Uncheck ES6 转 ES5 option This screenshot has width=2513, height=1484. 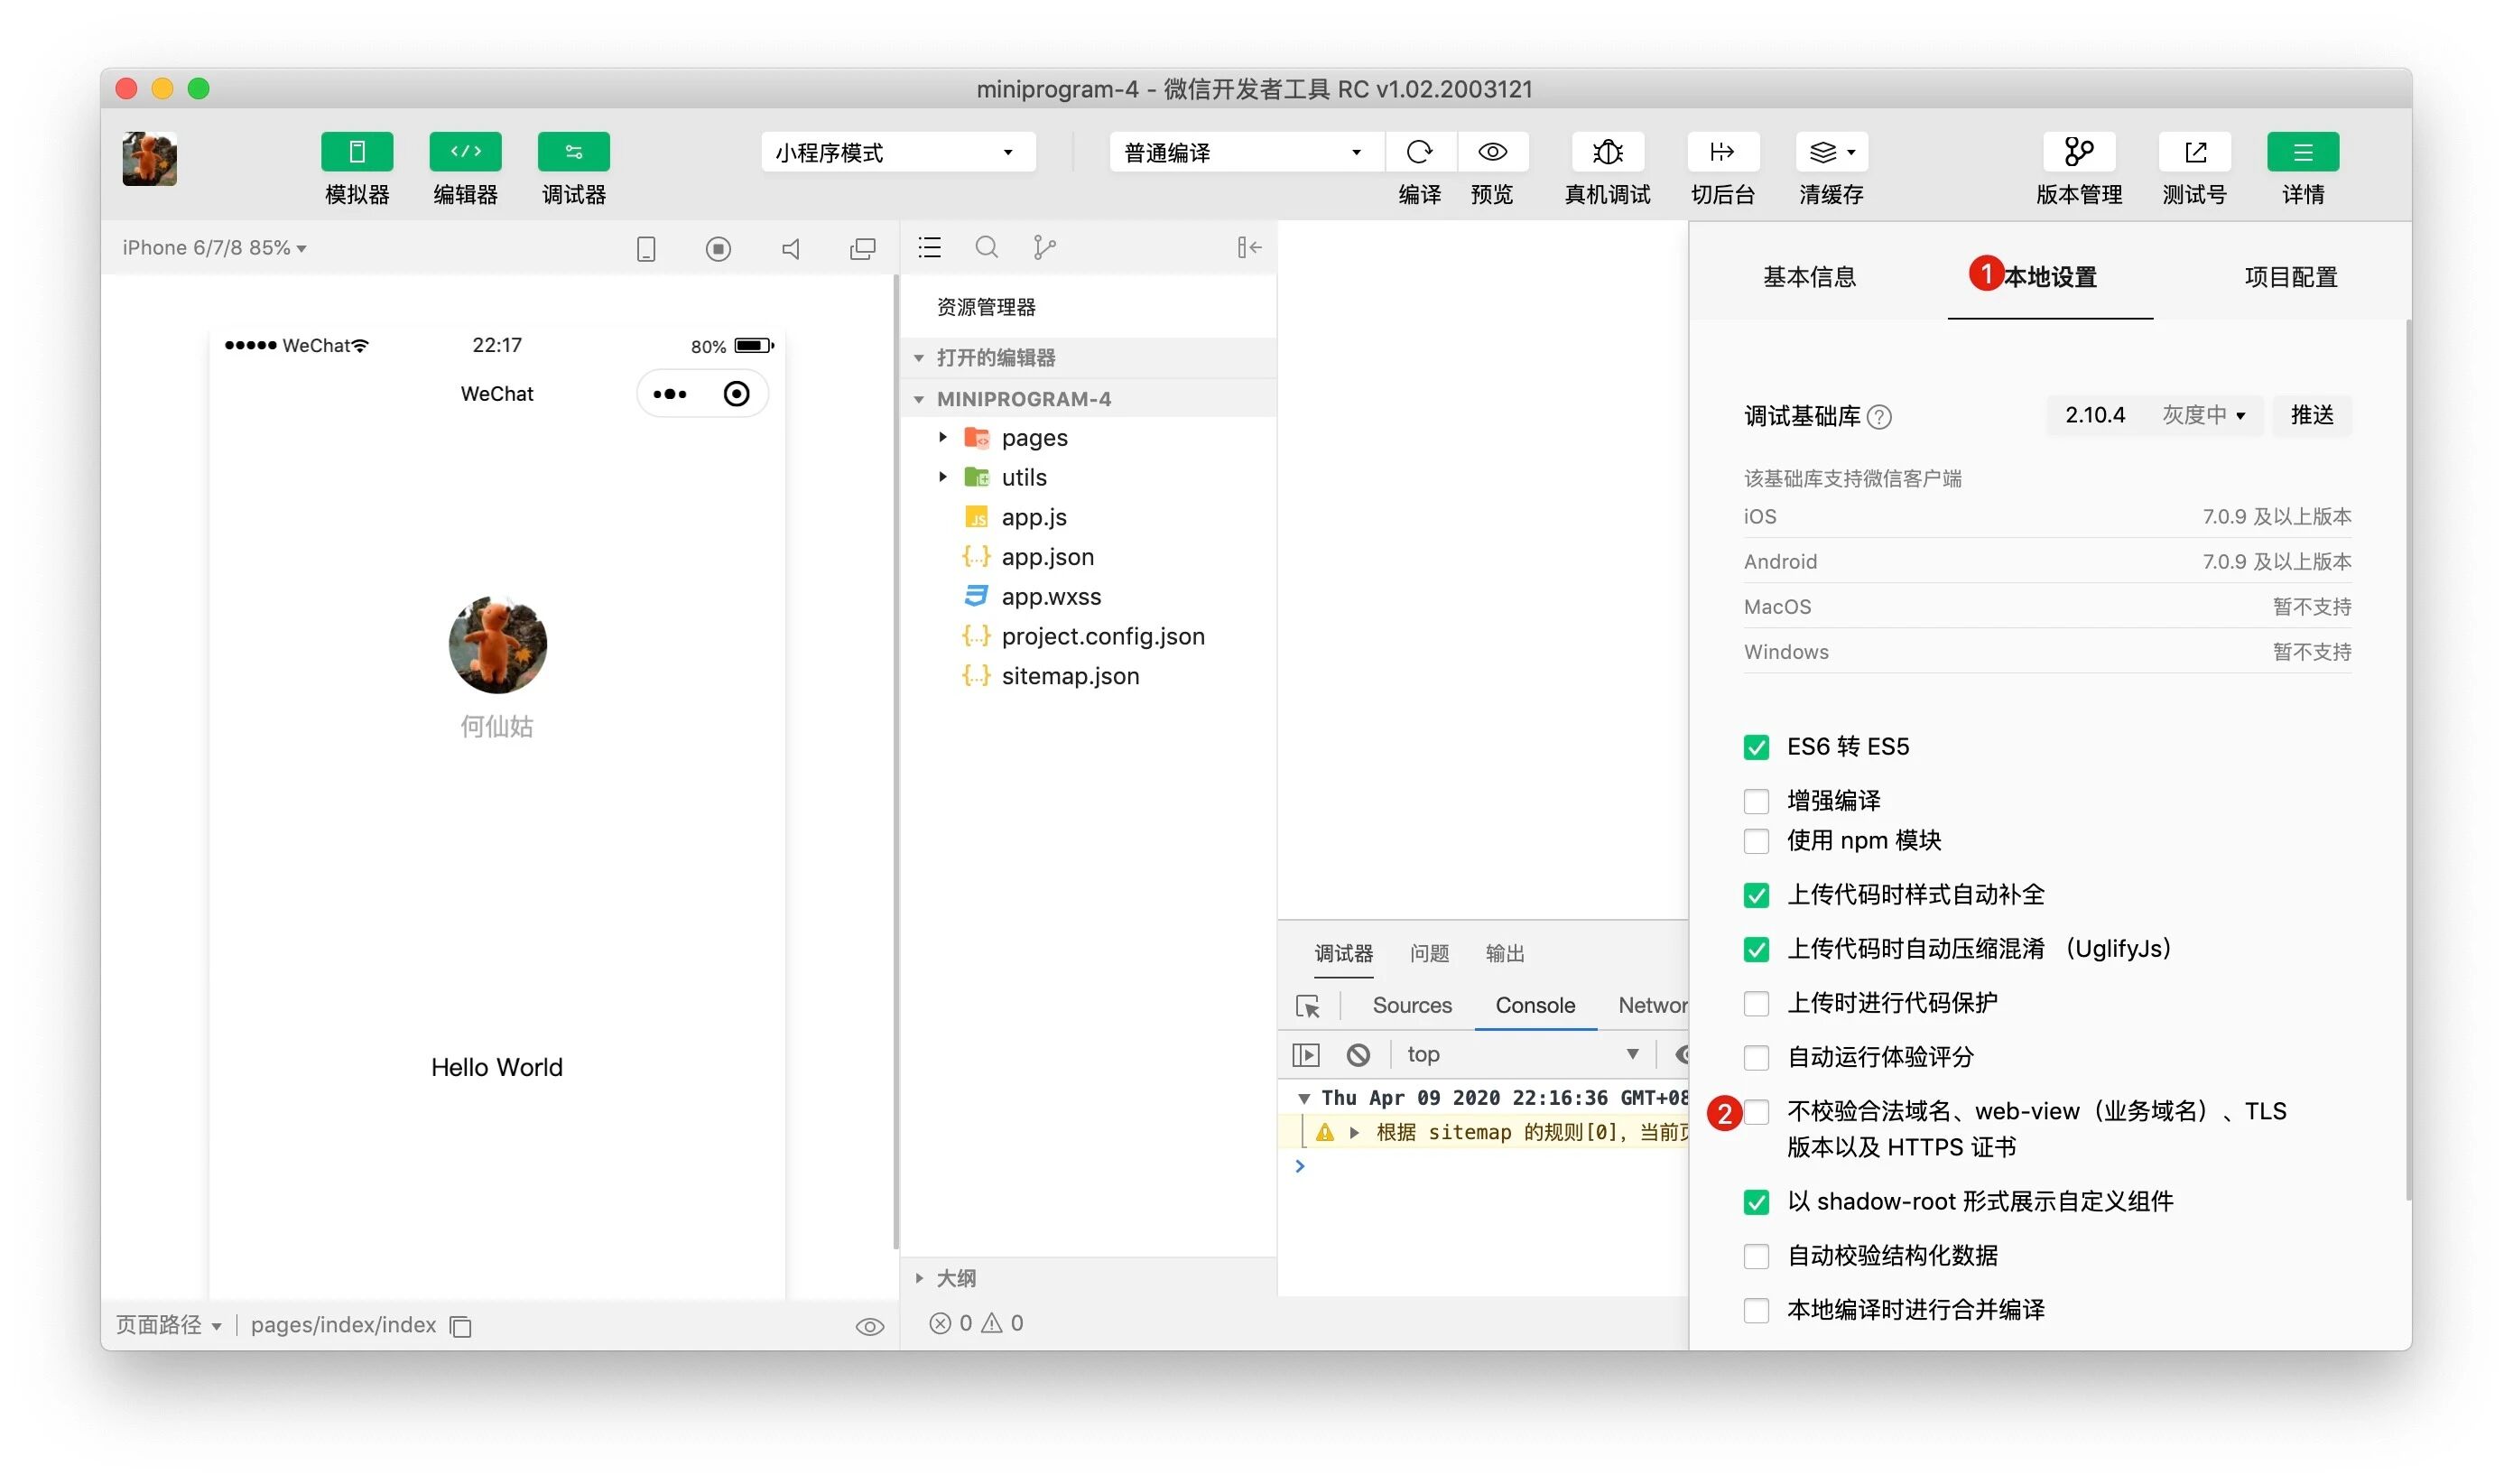click(x=1756, y=747)
